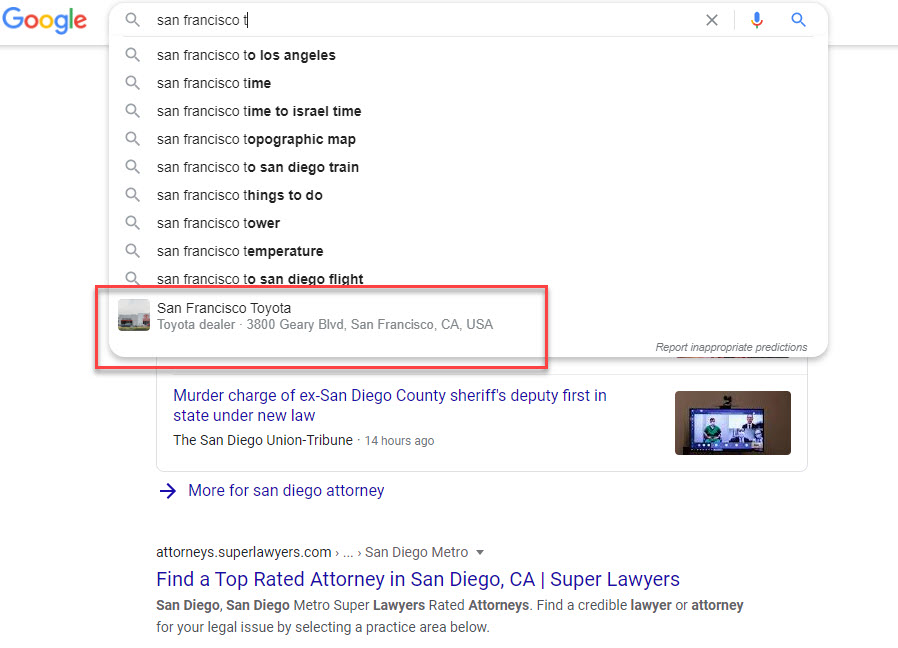Screen dimensions: 898x648
Task: Choose suggestion 'san francisco things to do'
Action: (x=240, y=195)
